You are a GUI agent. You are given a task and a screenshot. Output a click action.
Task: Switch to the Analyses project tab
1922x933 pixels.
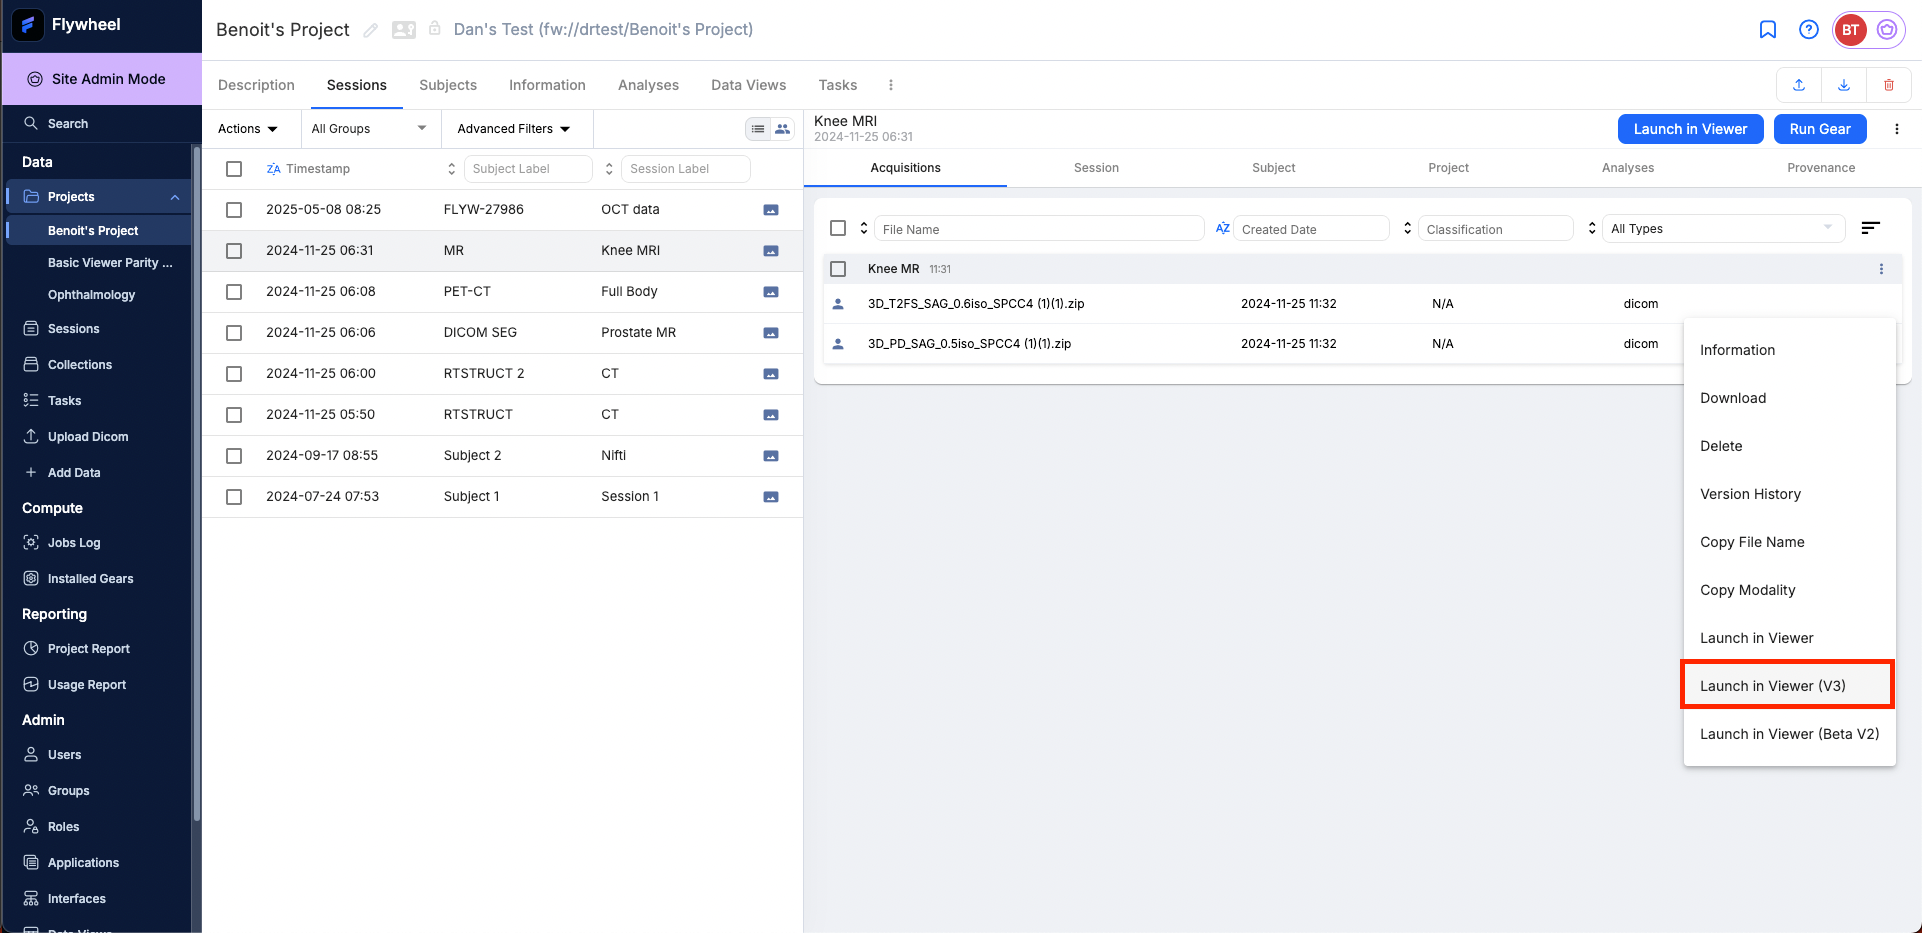(648, 85)
